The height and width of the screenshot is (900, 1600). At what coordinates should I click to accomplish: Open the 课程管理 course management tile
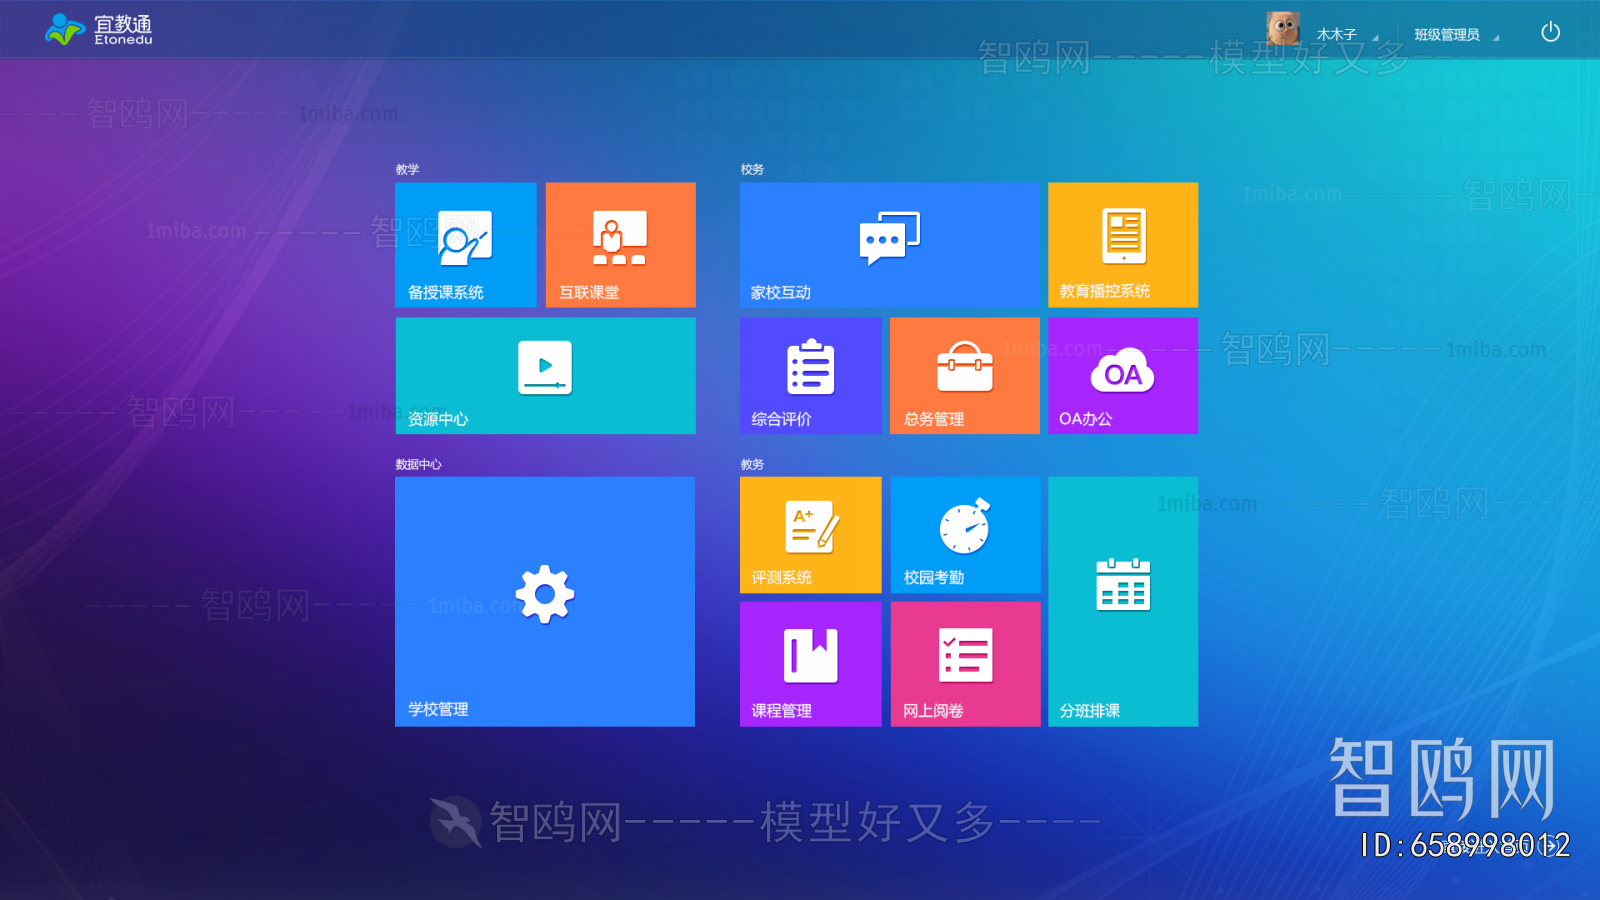810,663
